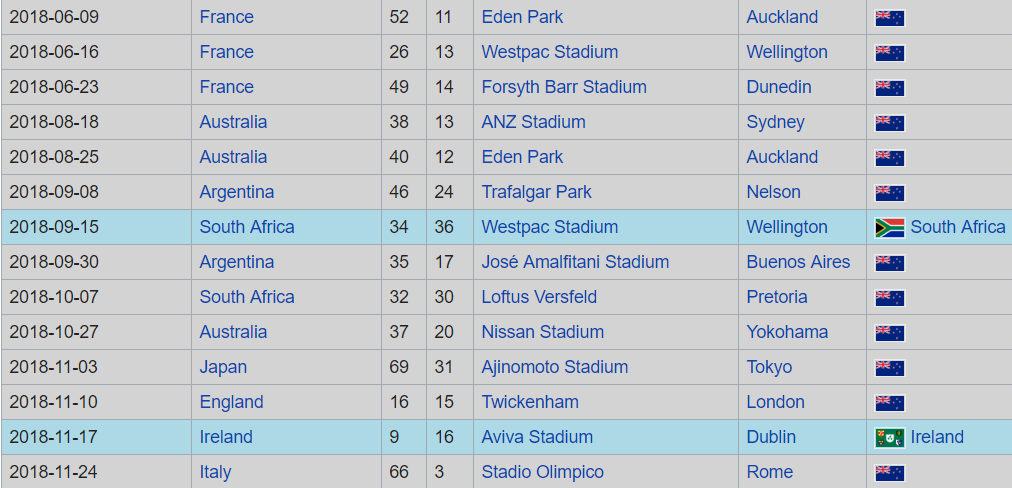Click New Zealand flag in Twickenham row

(x=889, y=402)
